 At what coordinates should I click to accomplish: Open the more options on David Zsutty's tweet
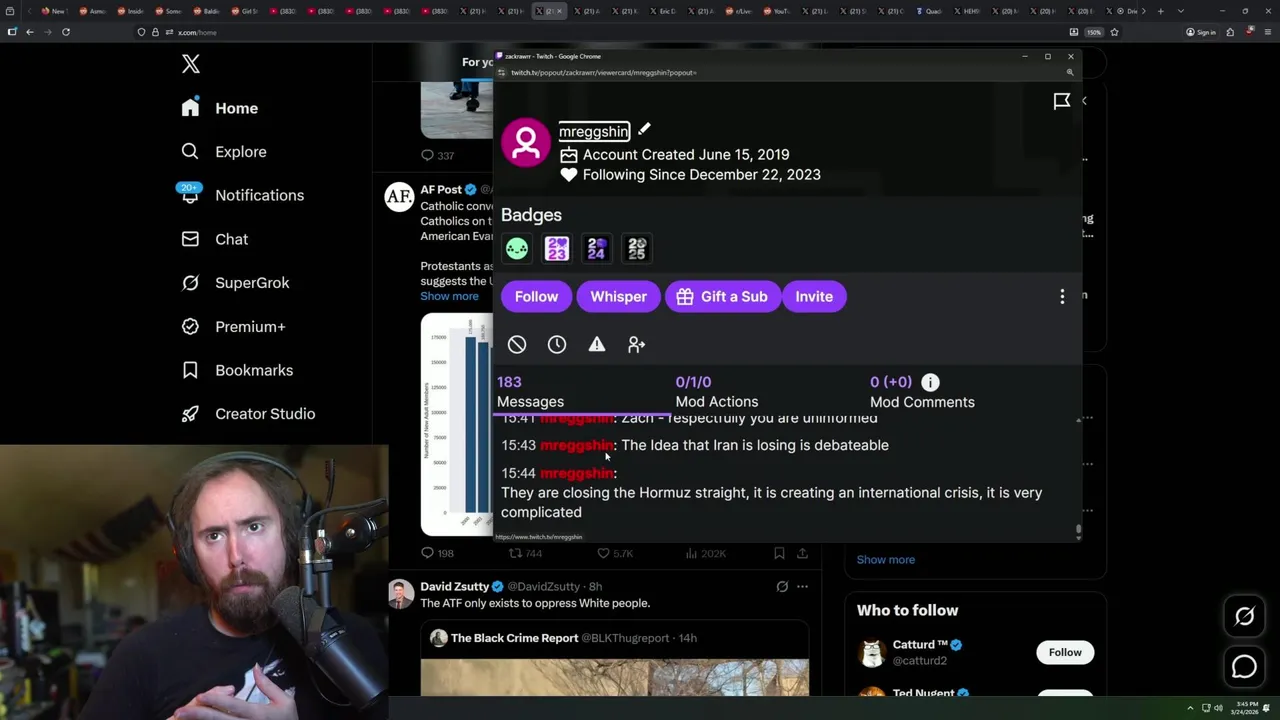802,587
